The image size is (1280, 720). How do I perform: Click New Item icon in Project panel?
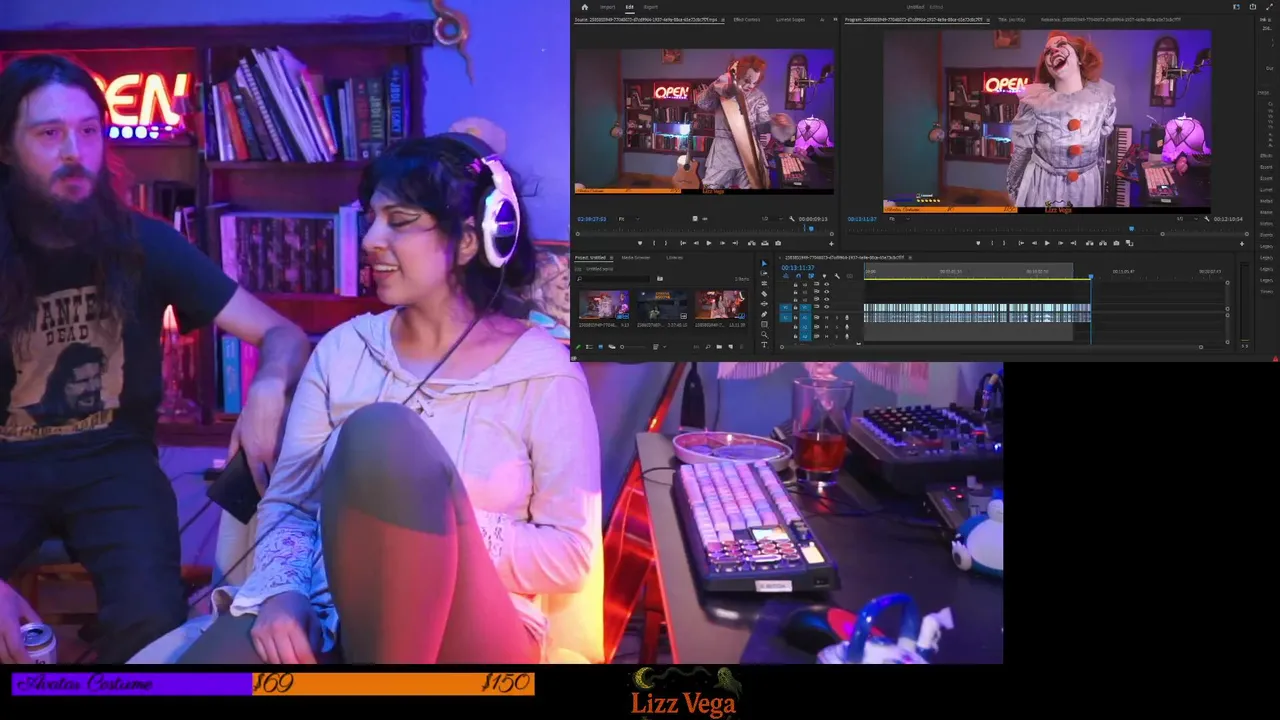click(731, 347)
